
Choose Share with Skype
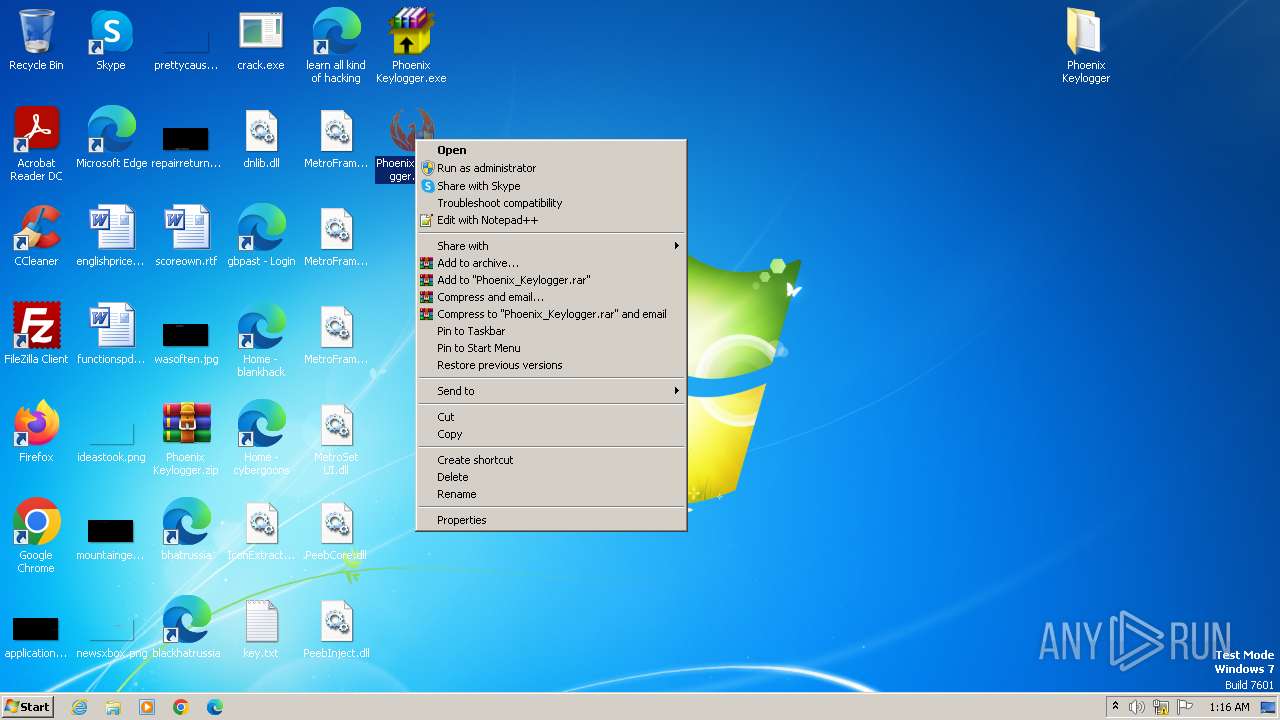[x=551, y=186]
